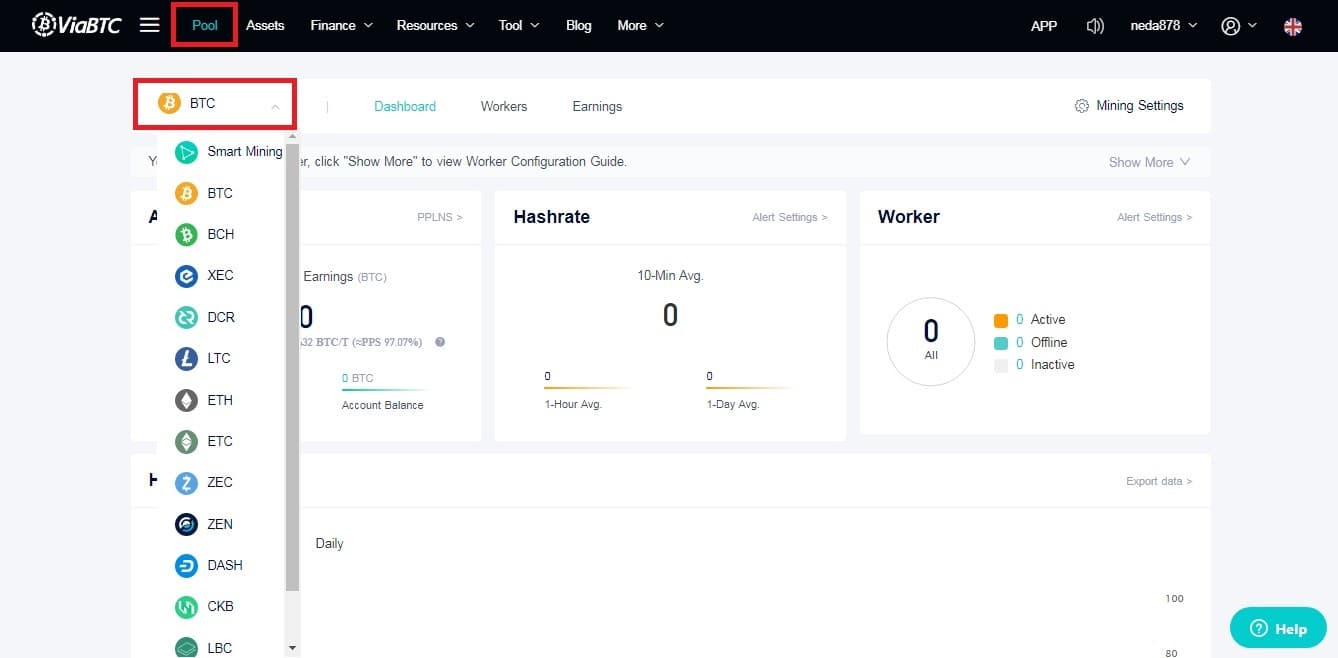Screen dimensions: 1338x658
Task: Open the user account avatar icon
Action: click(x=1231, y=26)
